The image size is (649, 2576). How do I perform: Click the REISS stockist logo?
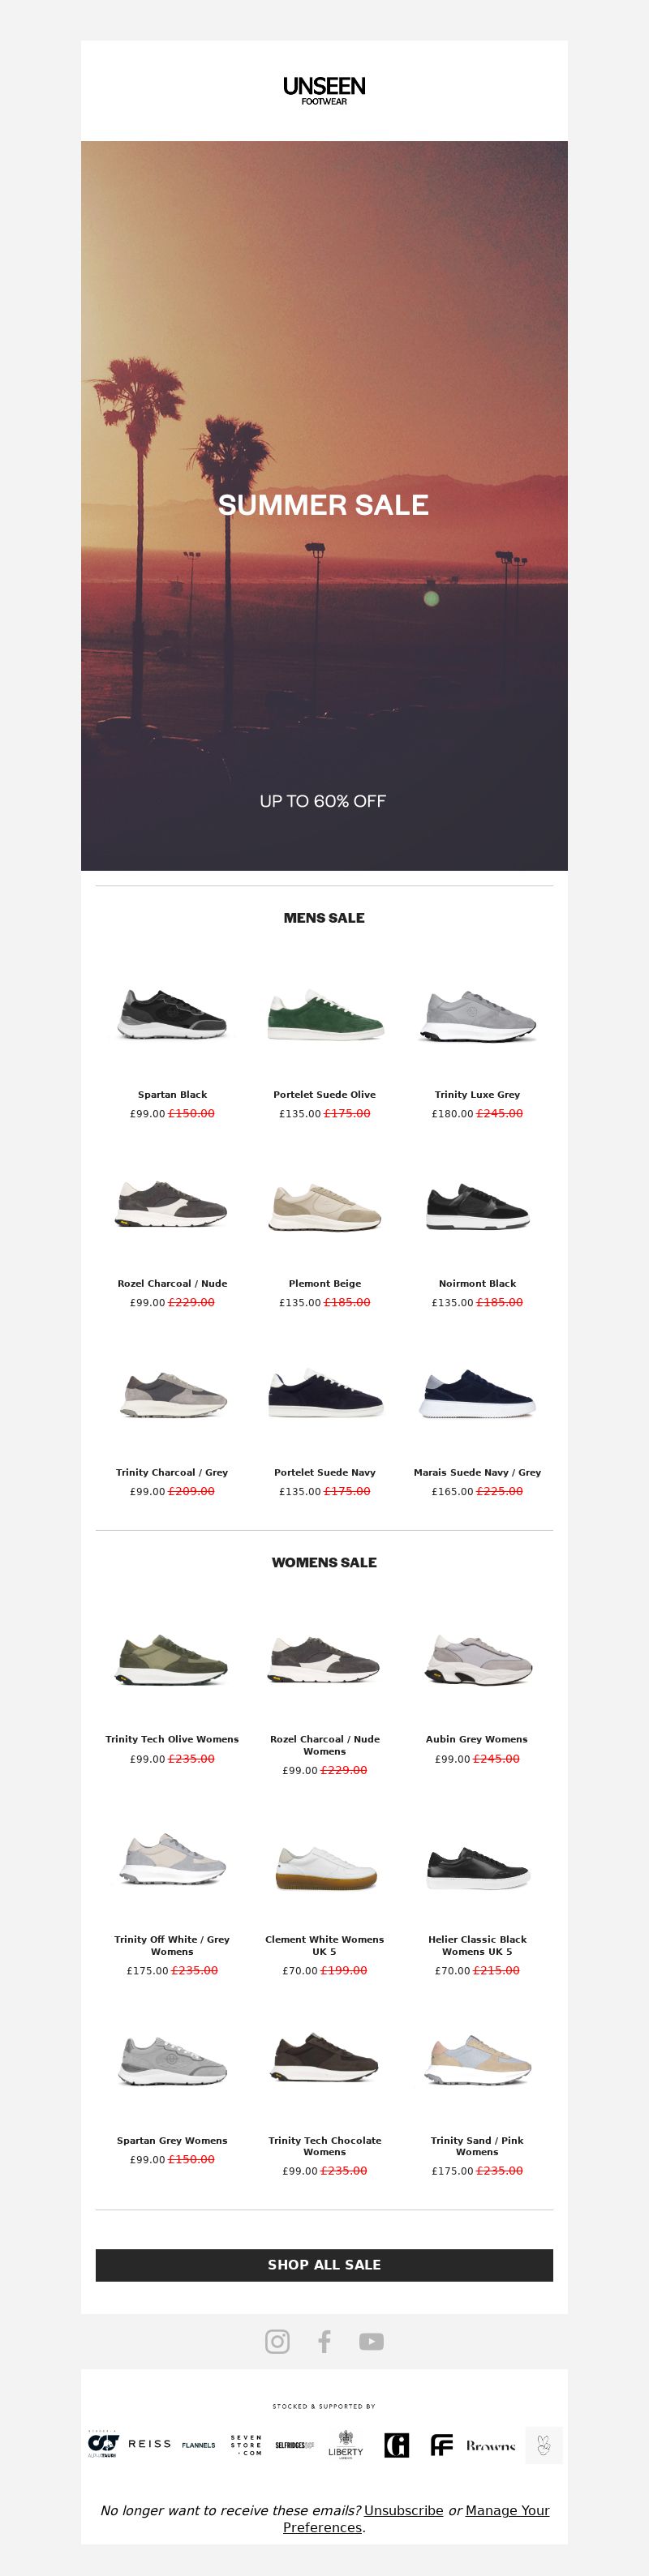coord(150,2443)
